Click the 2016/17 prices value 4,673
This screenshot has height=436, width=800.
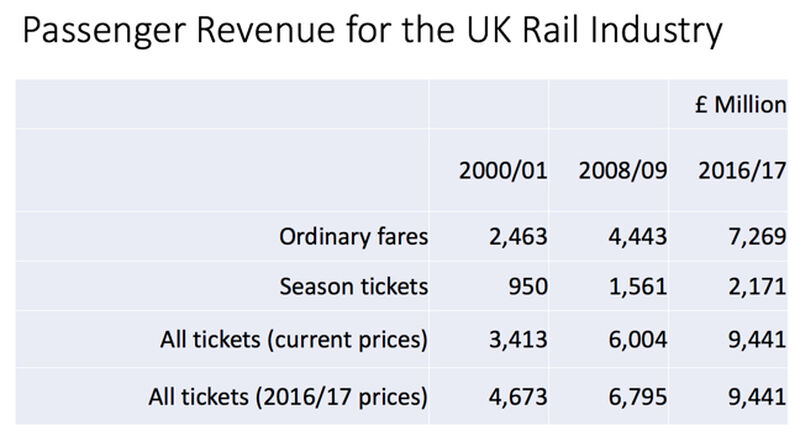(518, 397)
